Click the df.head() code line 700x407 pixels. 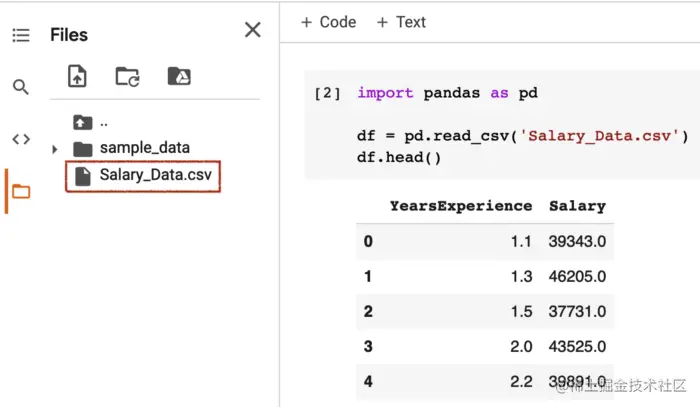(399, 158)
